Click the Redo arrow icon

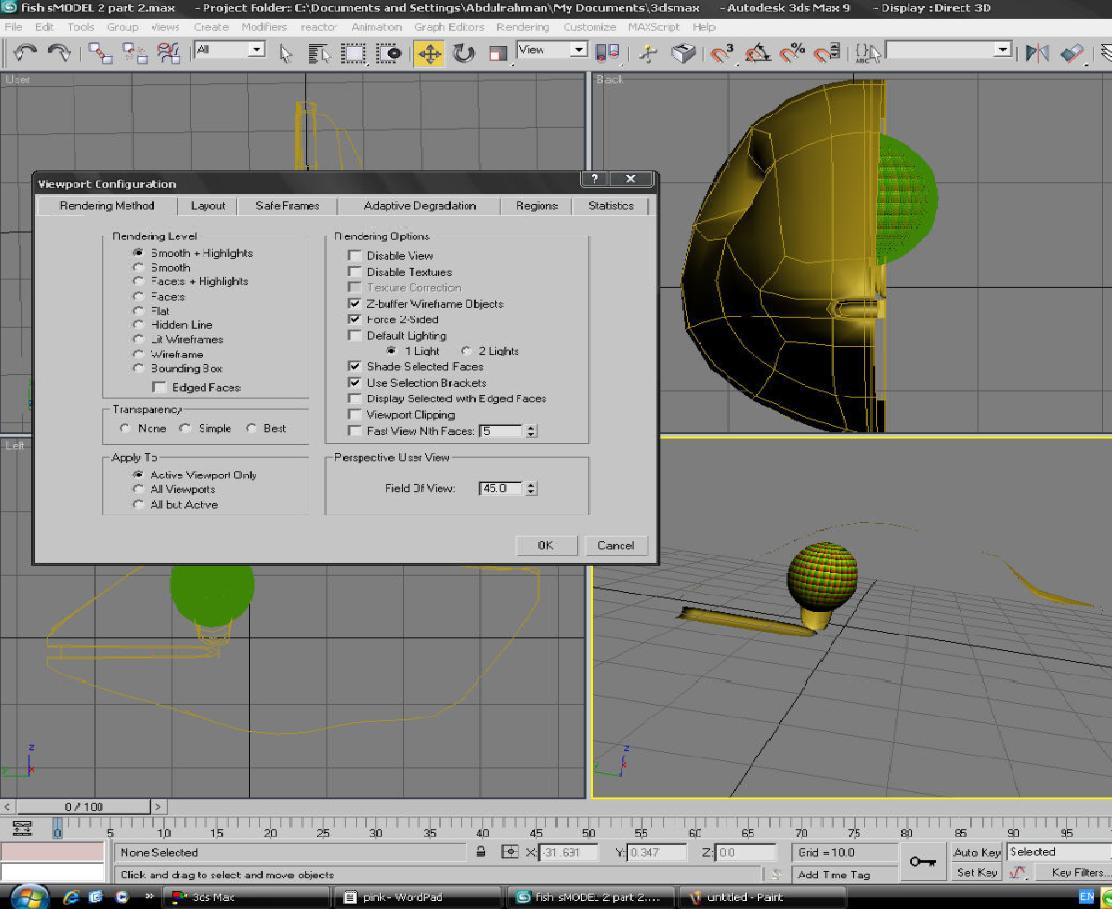[59, 53]
